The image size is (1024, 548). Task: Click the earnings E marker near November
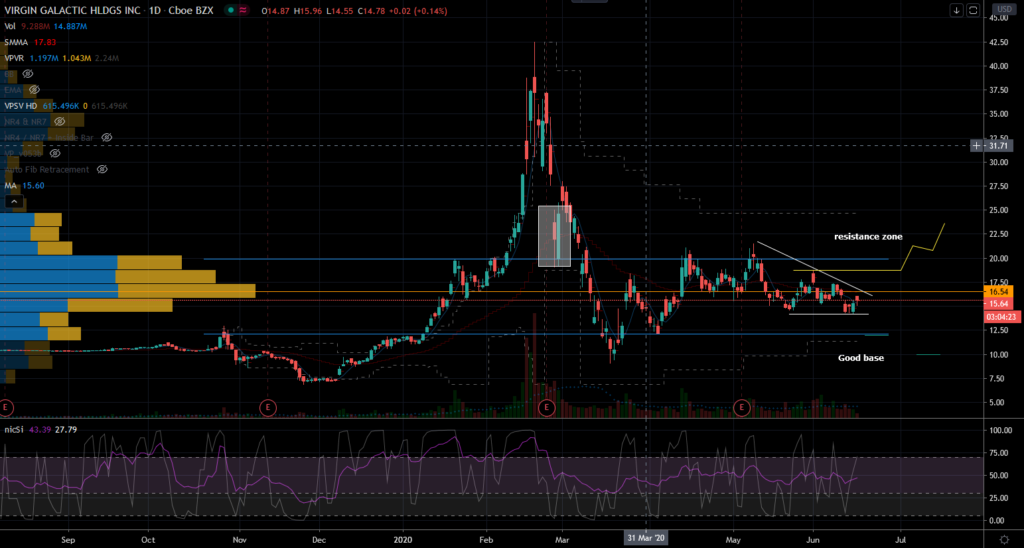tap(268, 408)
